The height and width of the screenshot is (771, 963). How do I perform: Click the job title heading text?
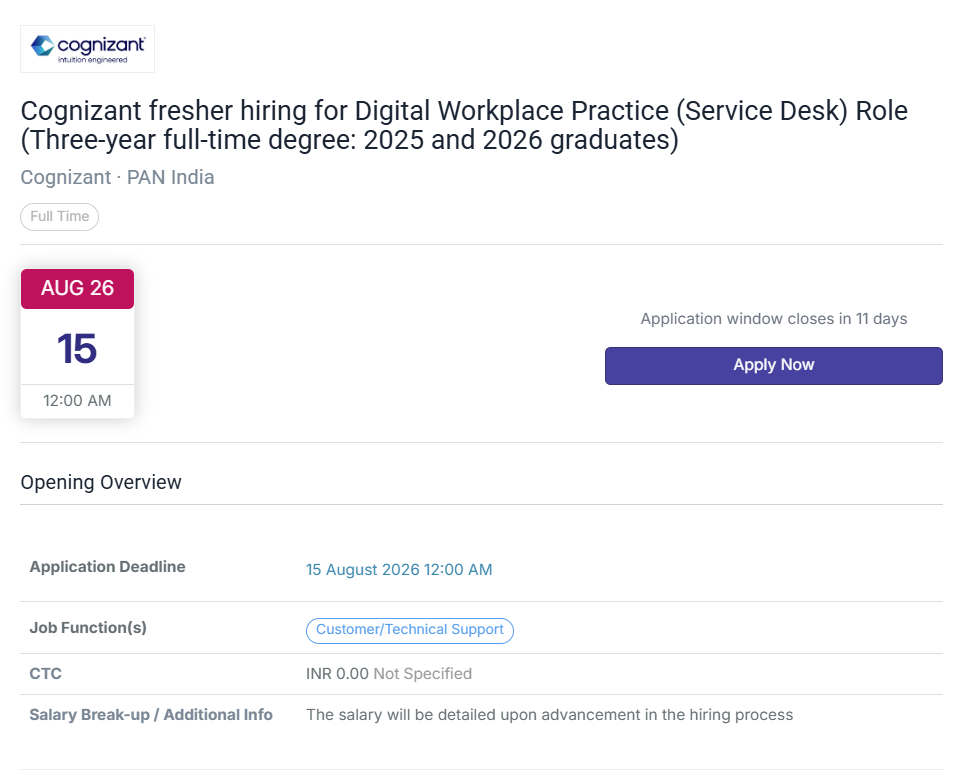pos(464,125)
